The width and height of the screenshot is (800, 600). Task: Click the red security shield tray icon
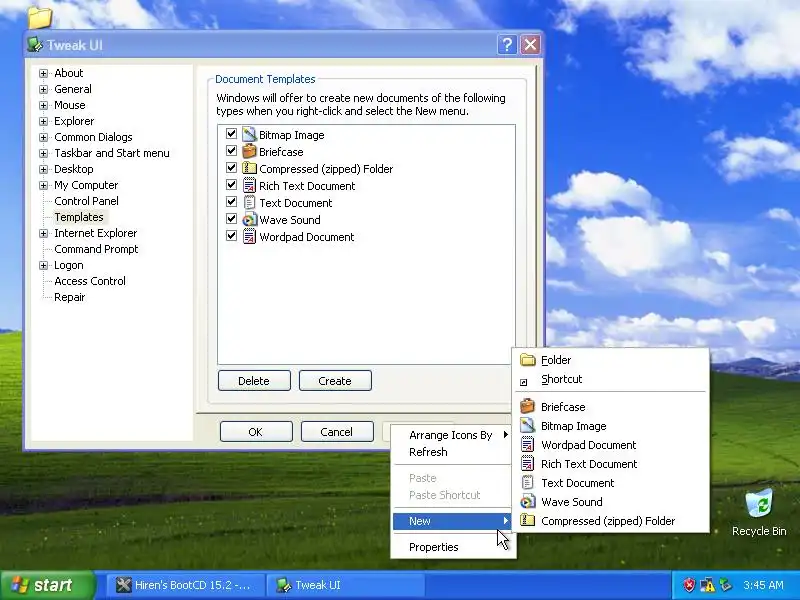[689, 585]
